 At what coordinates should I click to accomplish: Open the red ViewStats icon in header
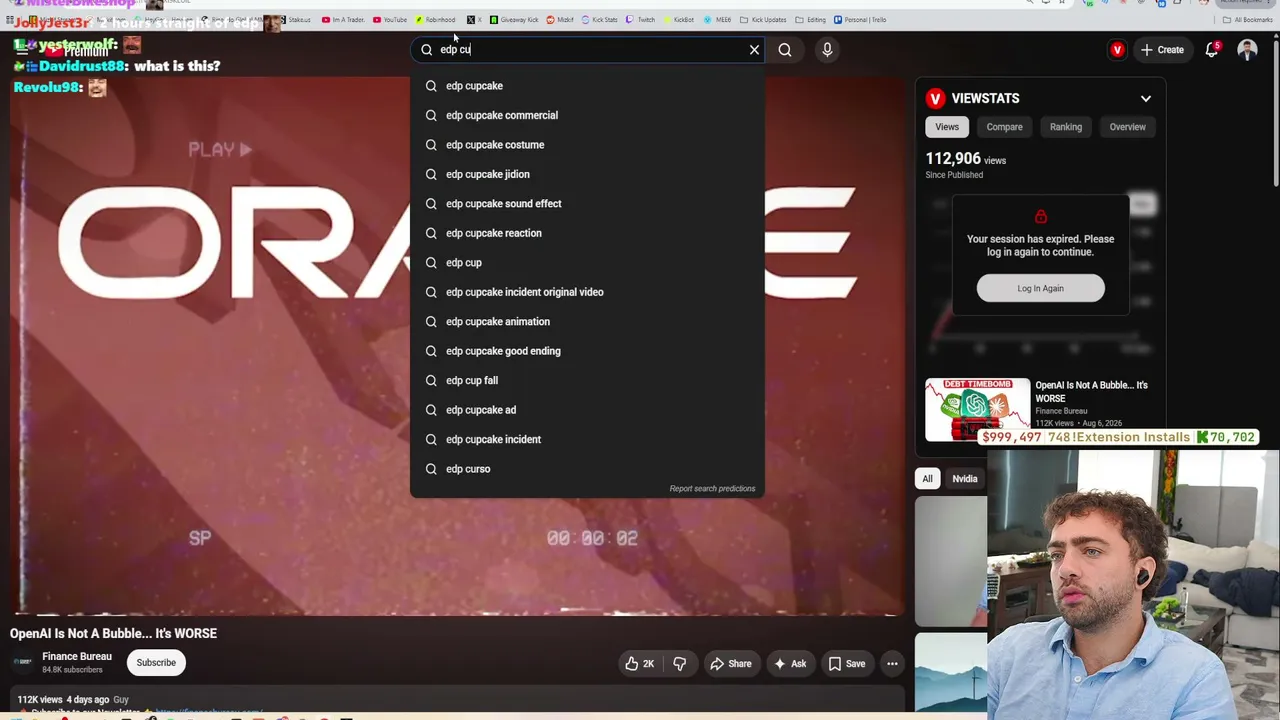pos(1117,49)
